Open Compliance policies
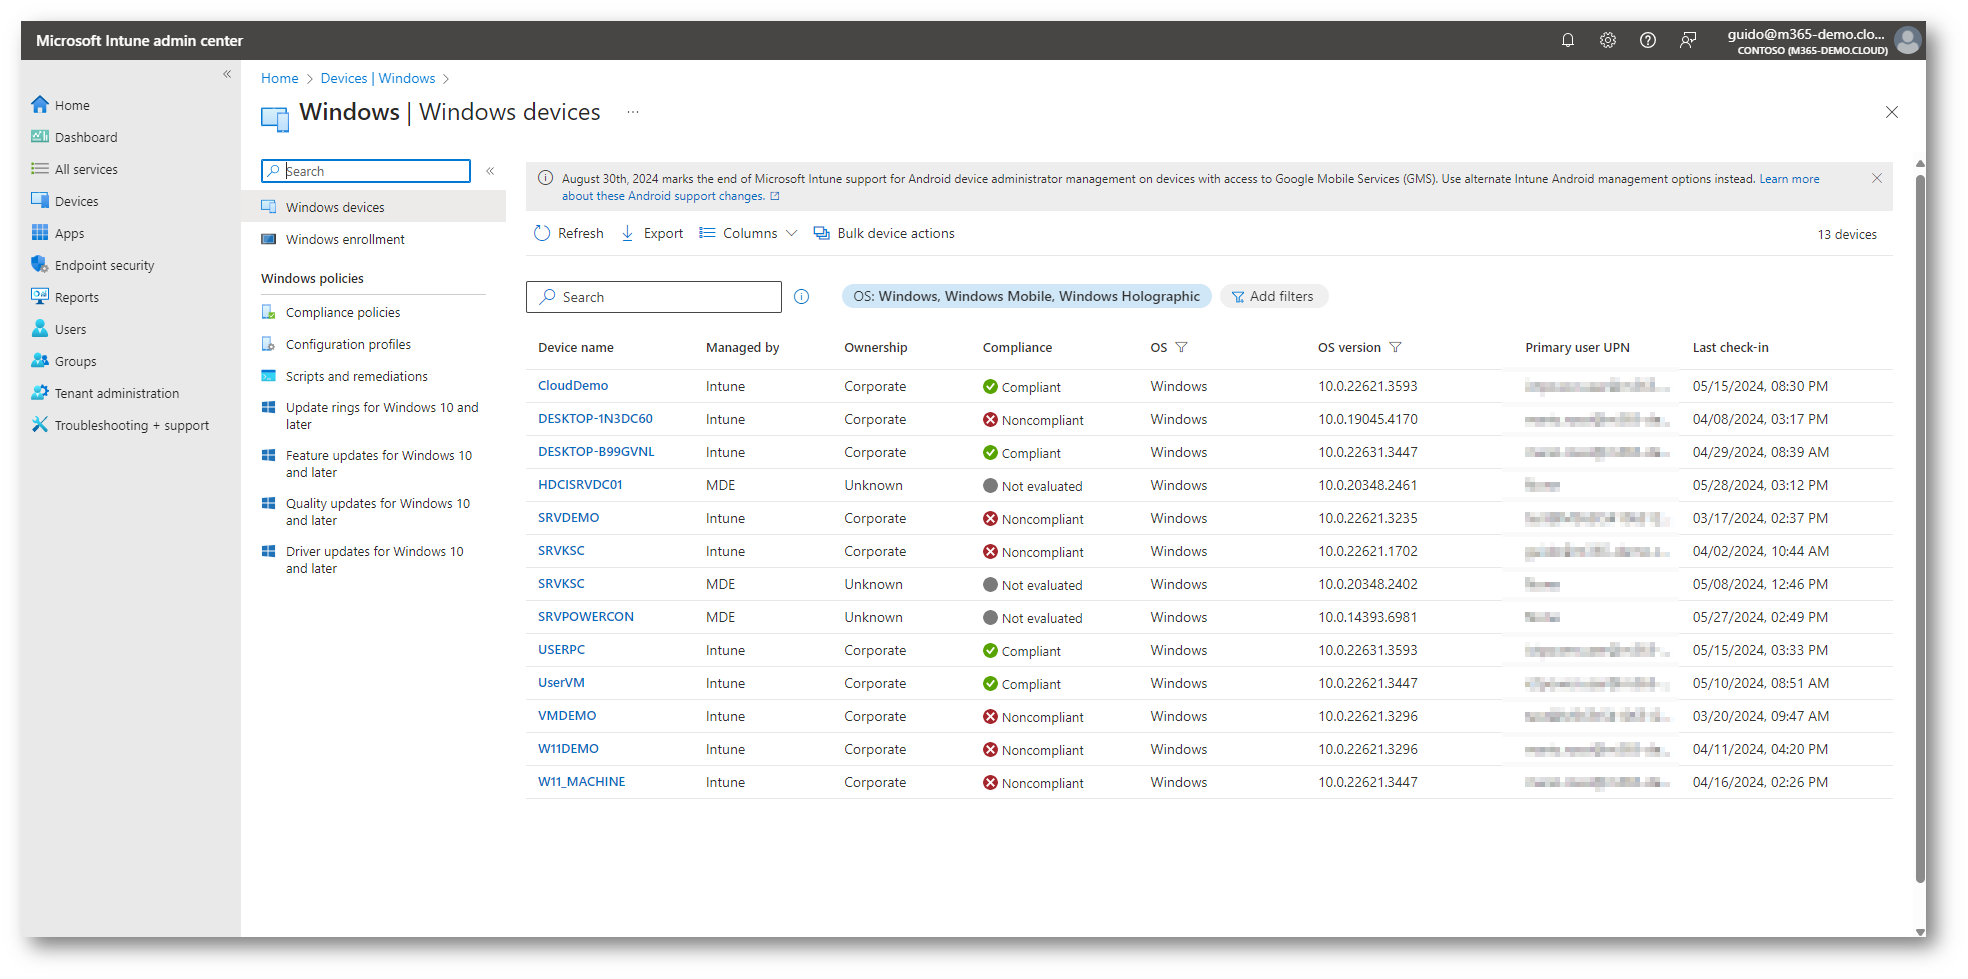 coord(343,312)
